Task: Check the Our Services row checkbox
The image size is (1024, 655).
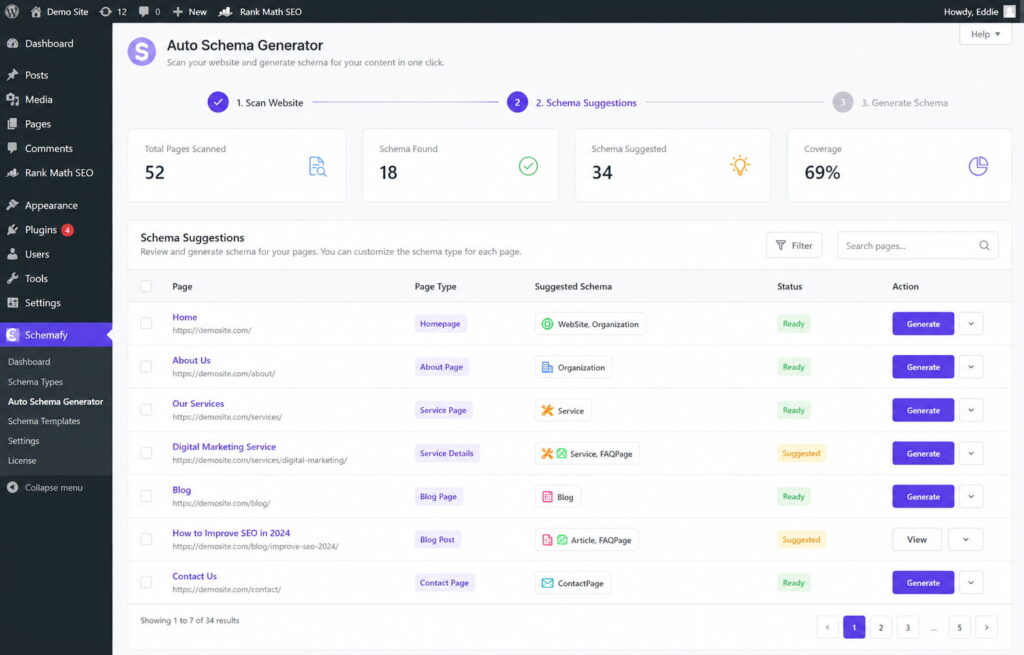Action: 146,409
